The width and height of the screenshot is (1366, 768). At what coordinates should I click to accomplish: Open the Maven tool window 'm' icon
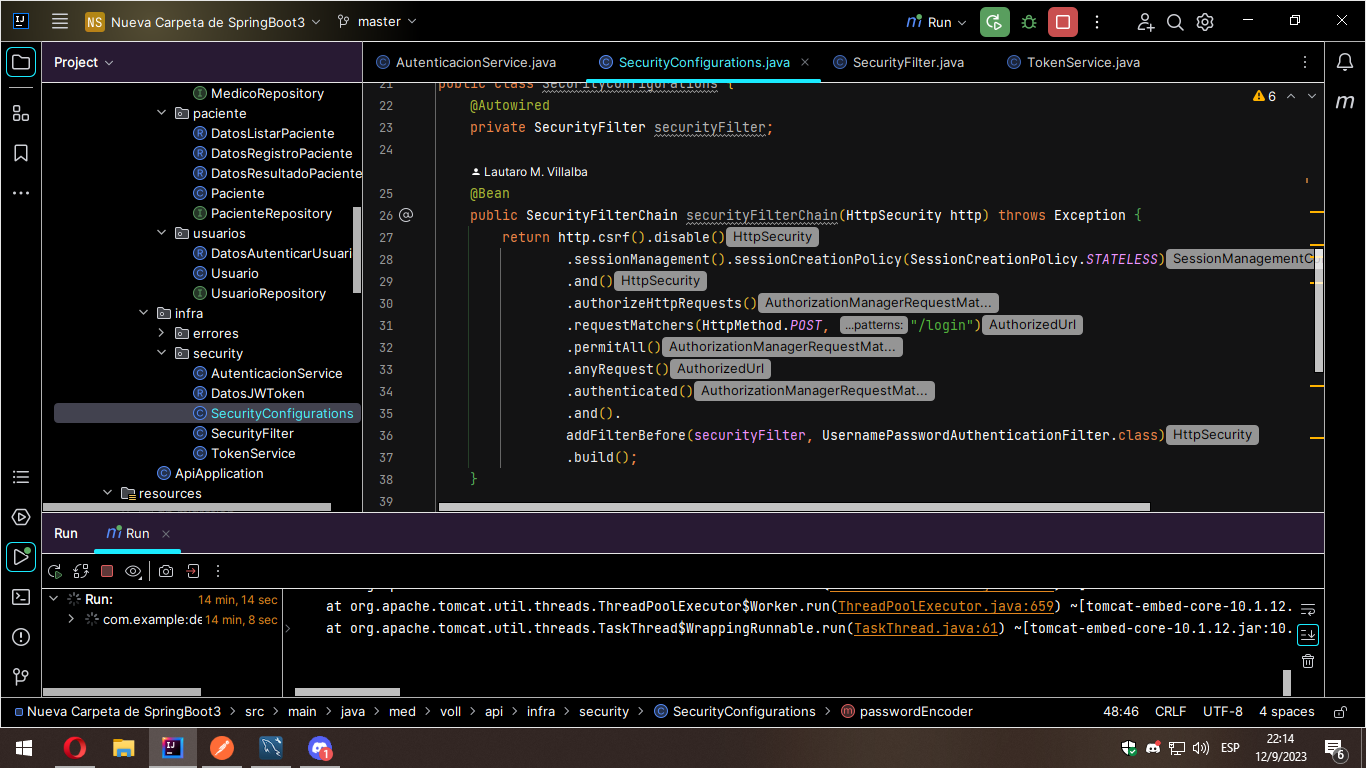[x=1345, y=101]
